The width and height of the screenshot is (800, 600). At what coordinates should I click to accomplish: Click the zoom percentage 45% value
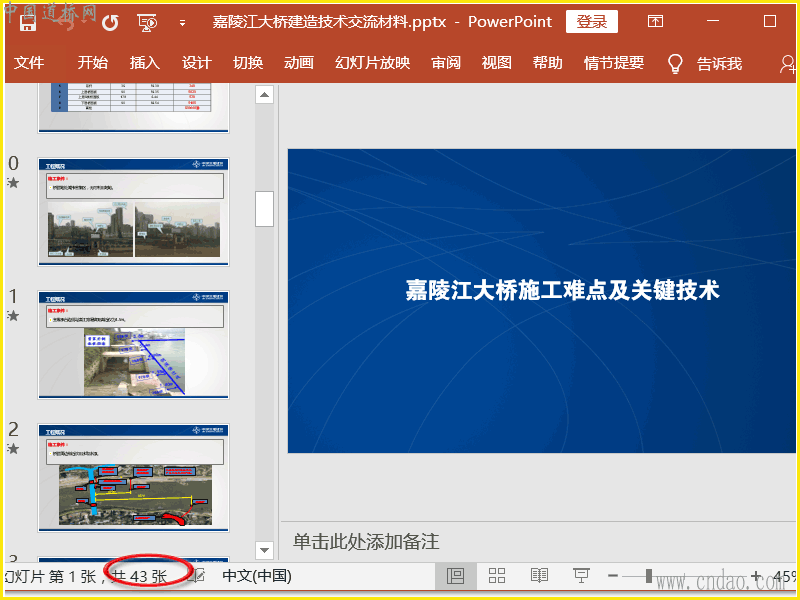785,577
